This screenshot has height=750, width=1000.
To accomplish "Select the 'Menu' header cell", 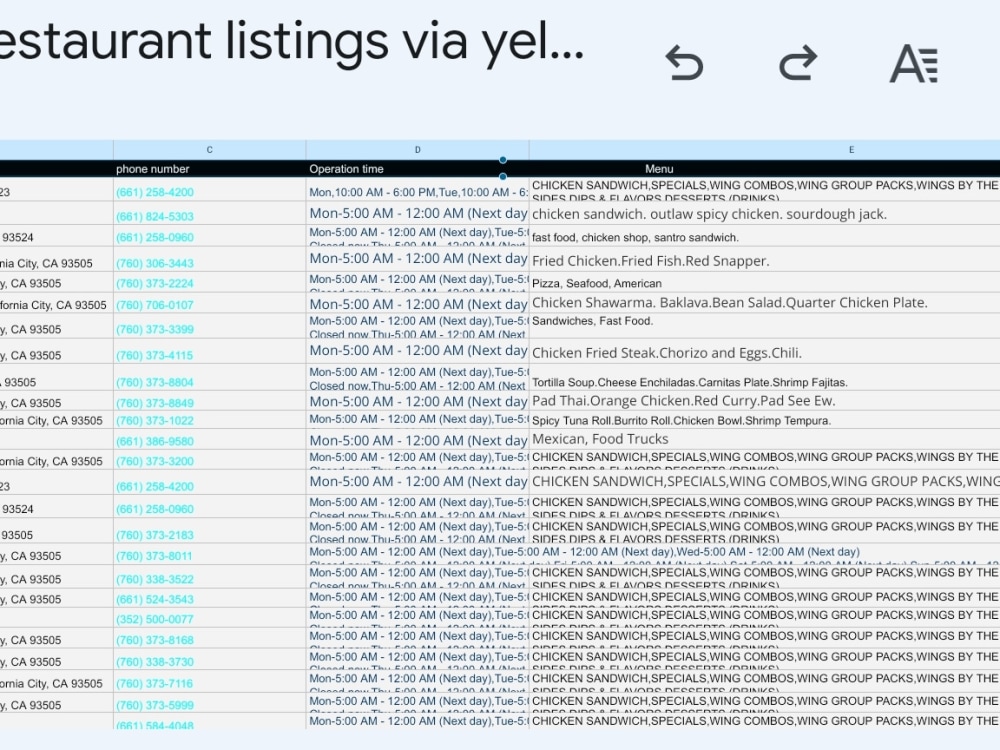I will 765,169.
